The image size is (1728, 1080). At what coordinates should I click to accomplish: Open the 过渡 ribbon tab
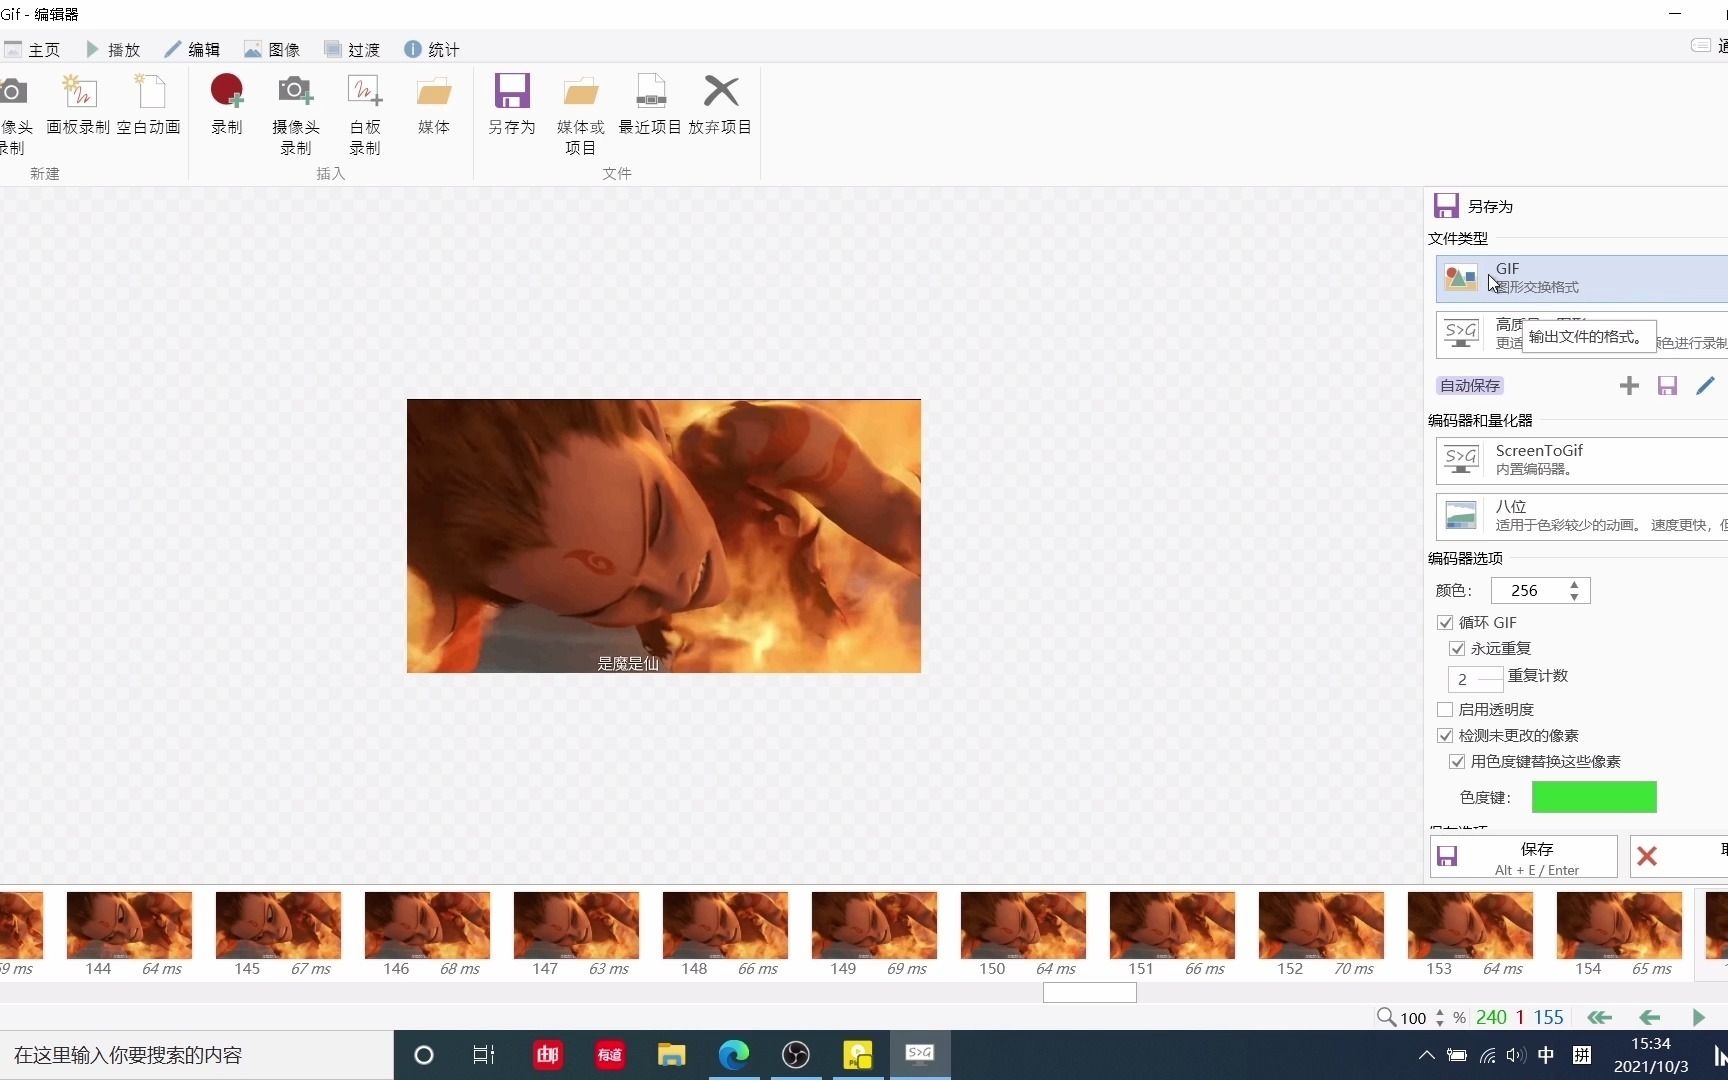tap(352, 50)
